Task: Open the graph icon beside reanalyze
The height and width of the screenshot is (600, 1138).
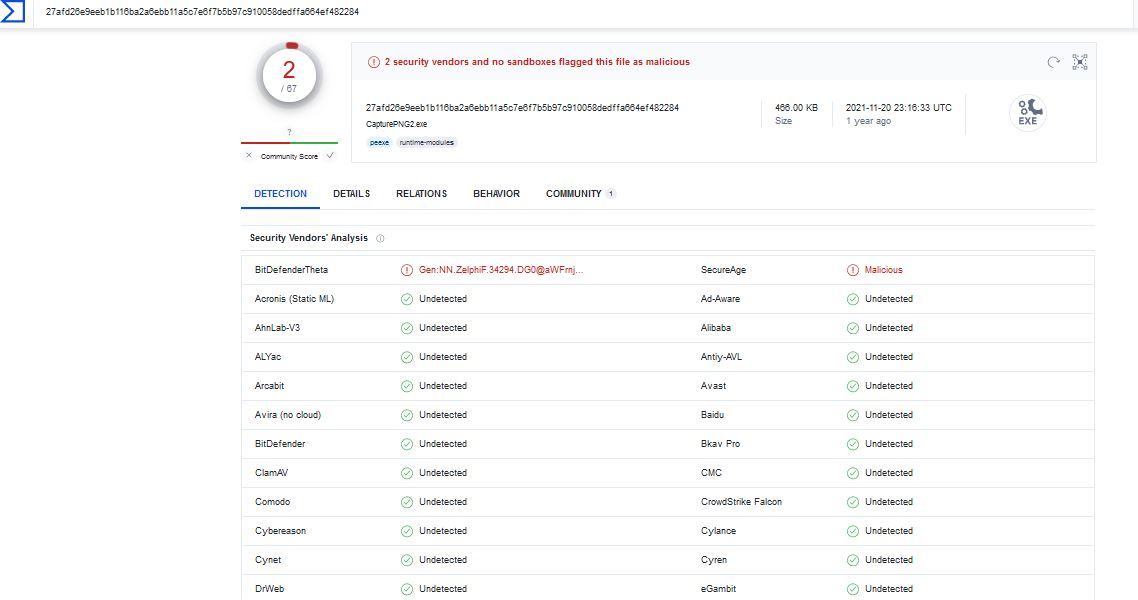Action: 1080,62
